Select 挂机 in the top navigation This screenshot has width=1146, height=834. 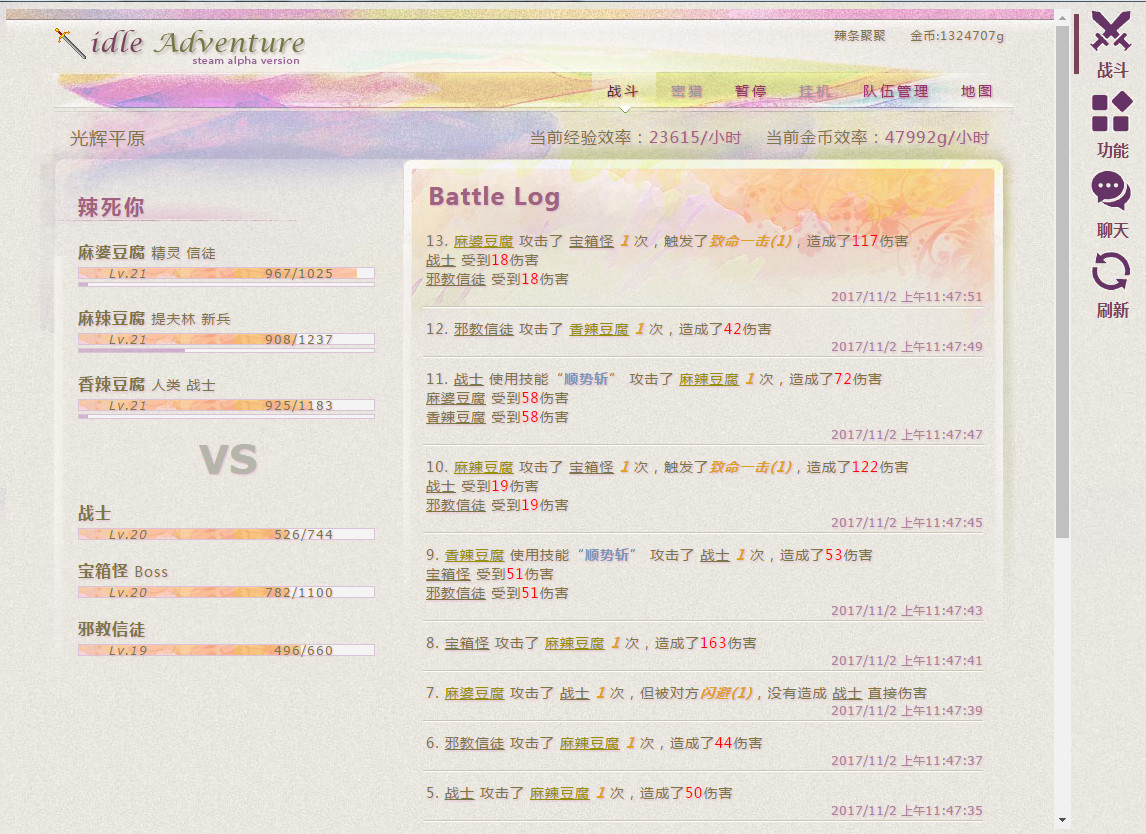[814, 90]
